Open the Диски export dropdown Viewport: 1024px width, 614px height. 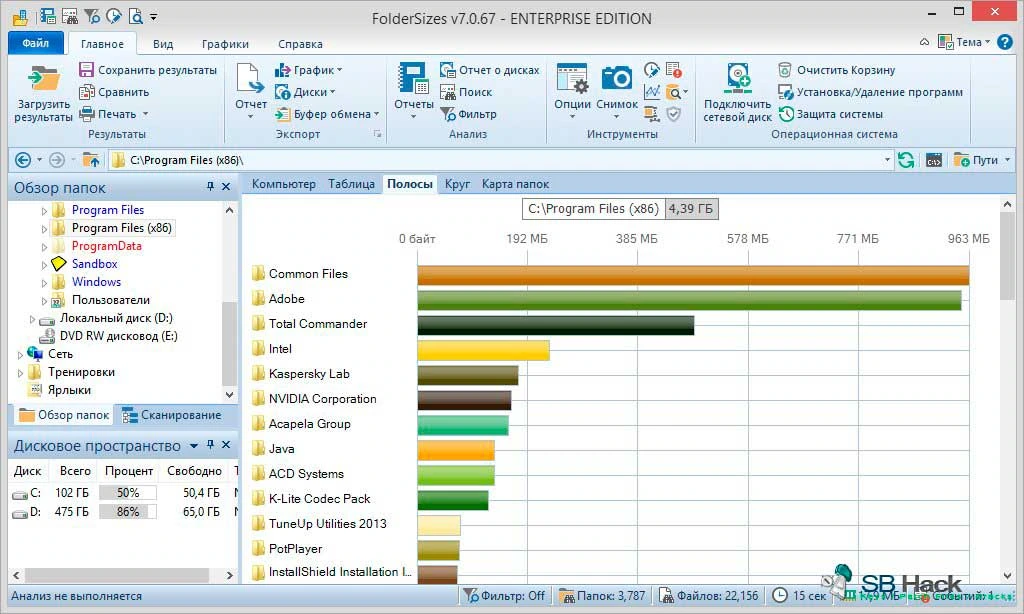pos(306,92)
